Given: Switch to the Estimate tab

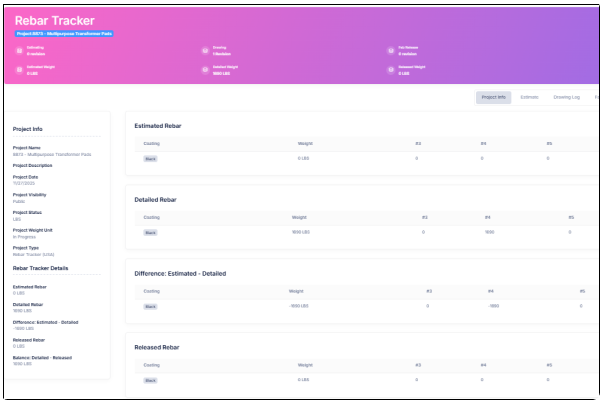Looking at the screenshot, I should click(529, 97).
